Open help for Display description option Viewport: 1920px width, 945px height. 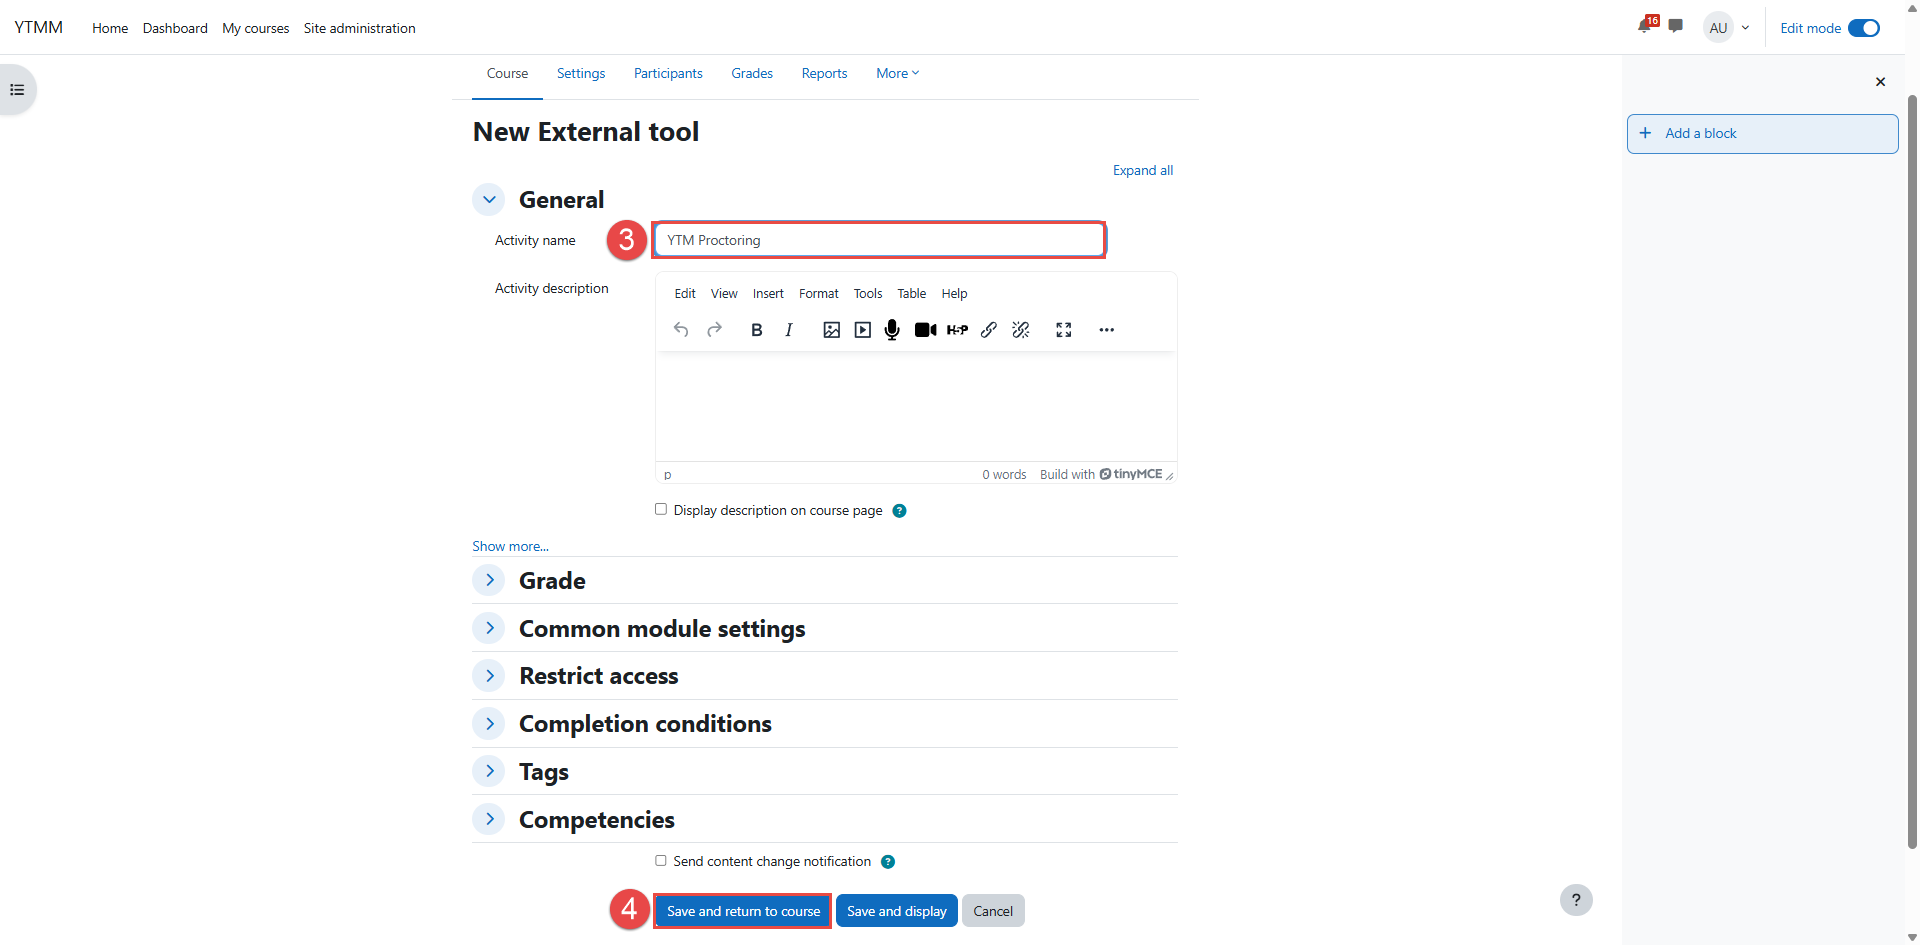(899, 511)
